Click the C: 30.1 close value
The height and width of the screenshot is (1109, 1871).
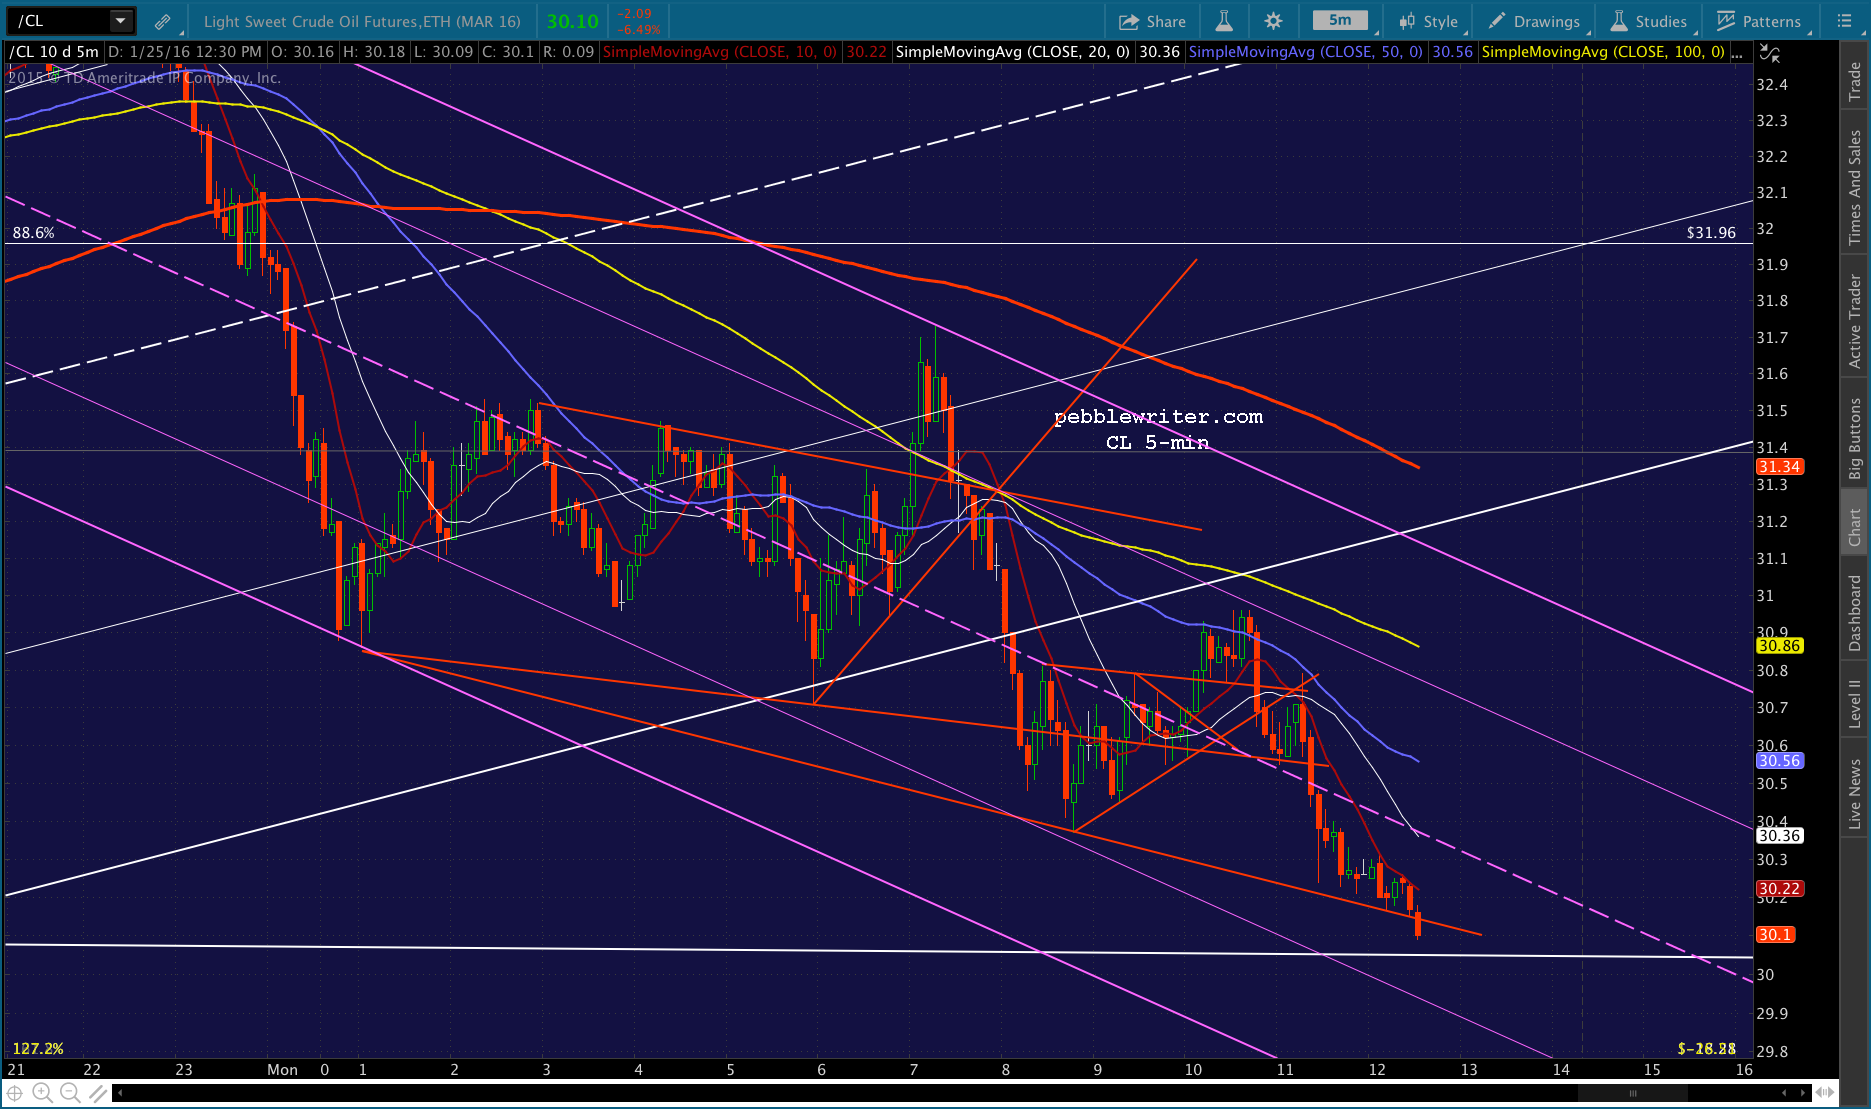(508, 52)
